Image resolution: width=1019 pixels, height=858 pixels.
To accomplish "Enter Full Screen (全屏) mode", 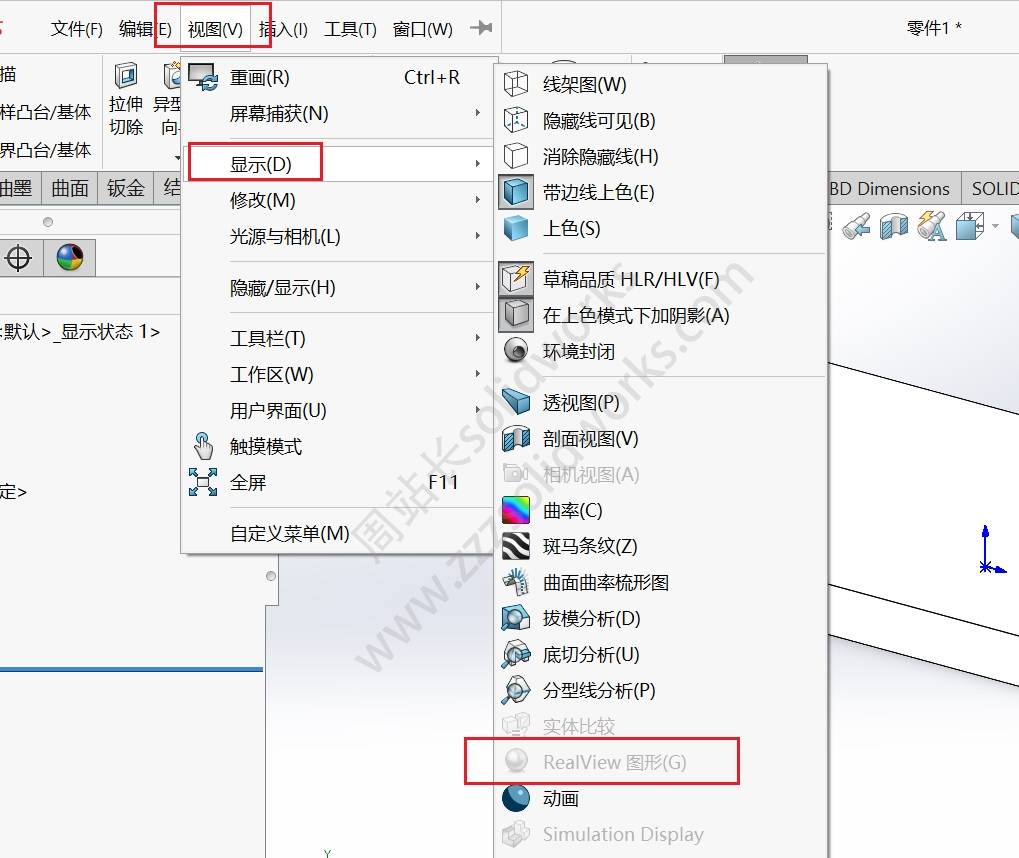I will tap(338, 482).
